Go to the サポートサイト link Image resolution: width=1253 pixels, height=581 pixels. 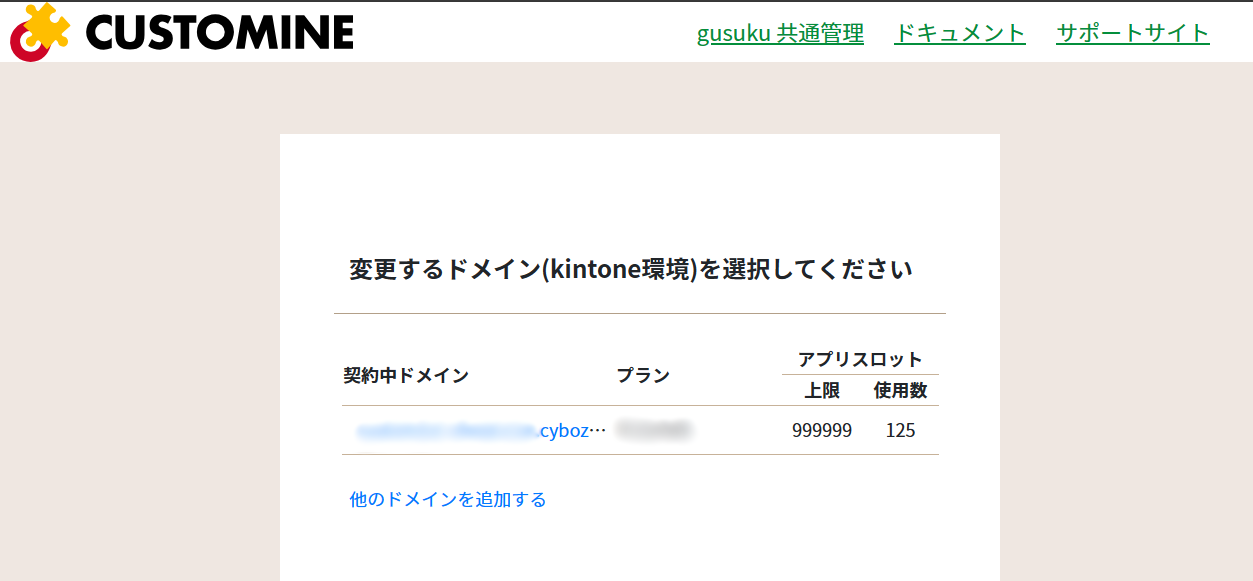(x=1133, y=33)
